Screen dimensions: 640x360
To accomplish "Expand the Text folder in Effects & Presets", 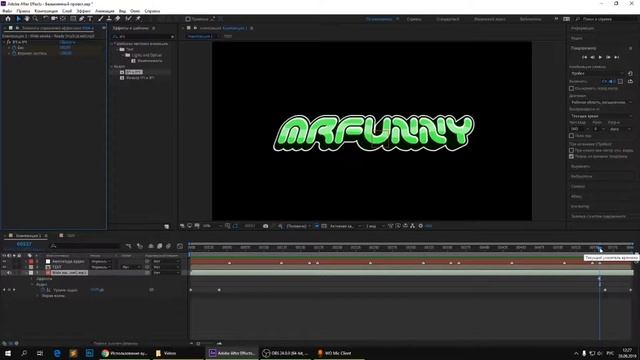I will point(117,49).
